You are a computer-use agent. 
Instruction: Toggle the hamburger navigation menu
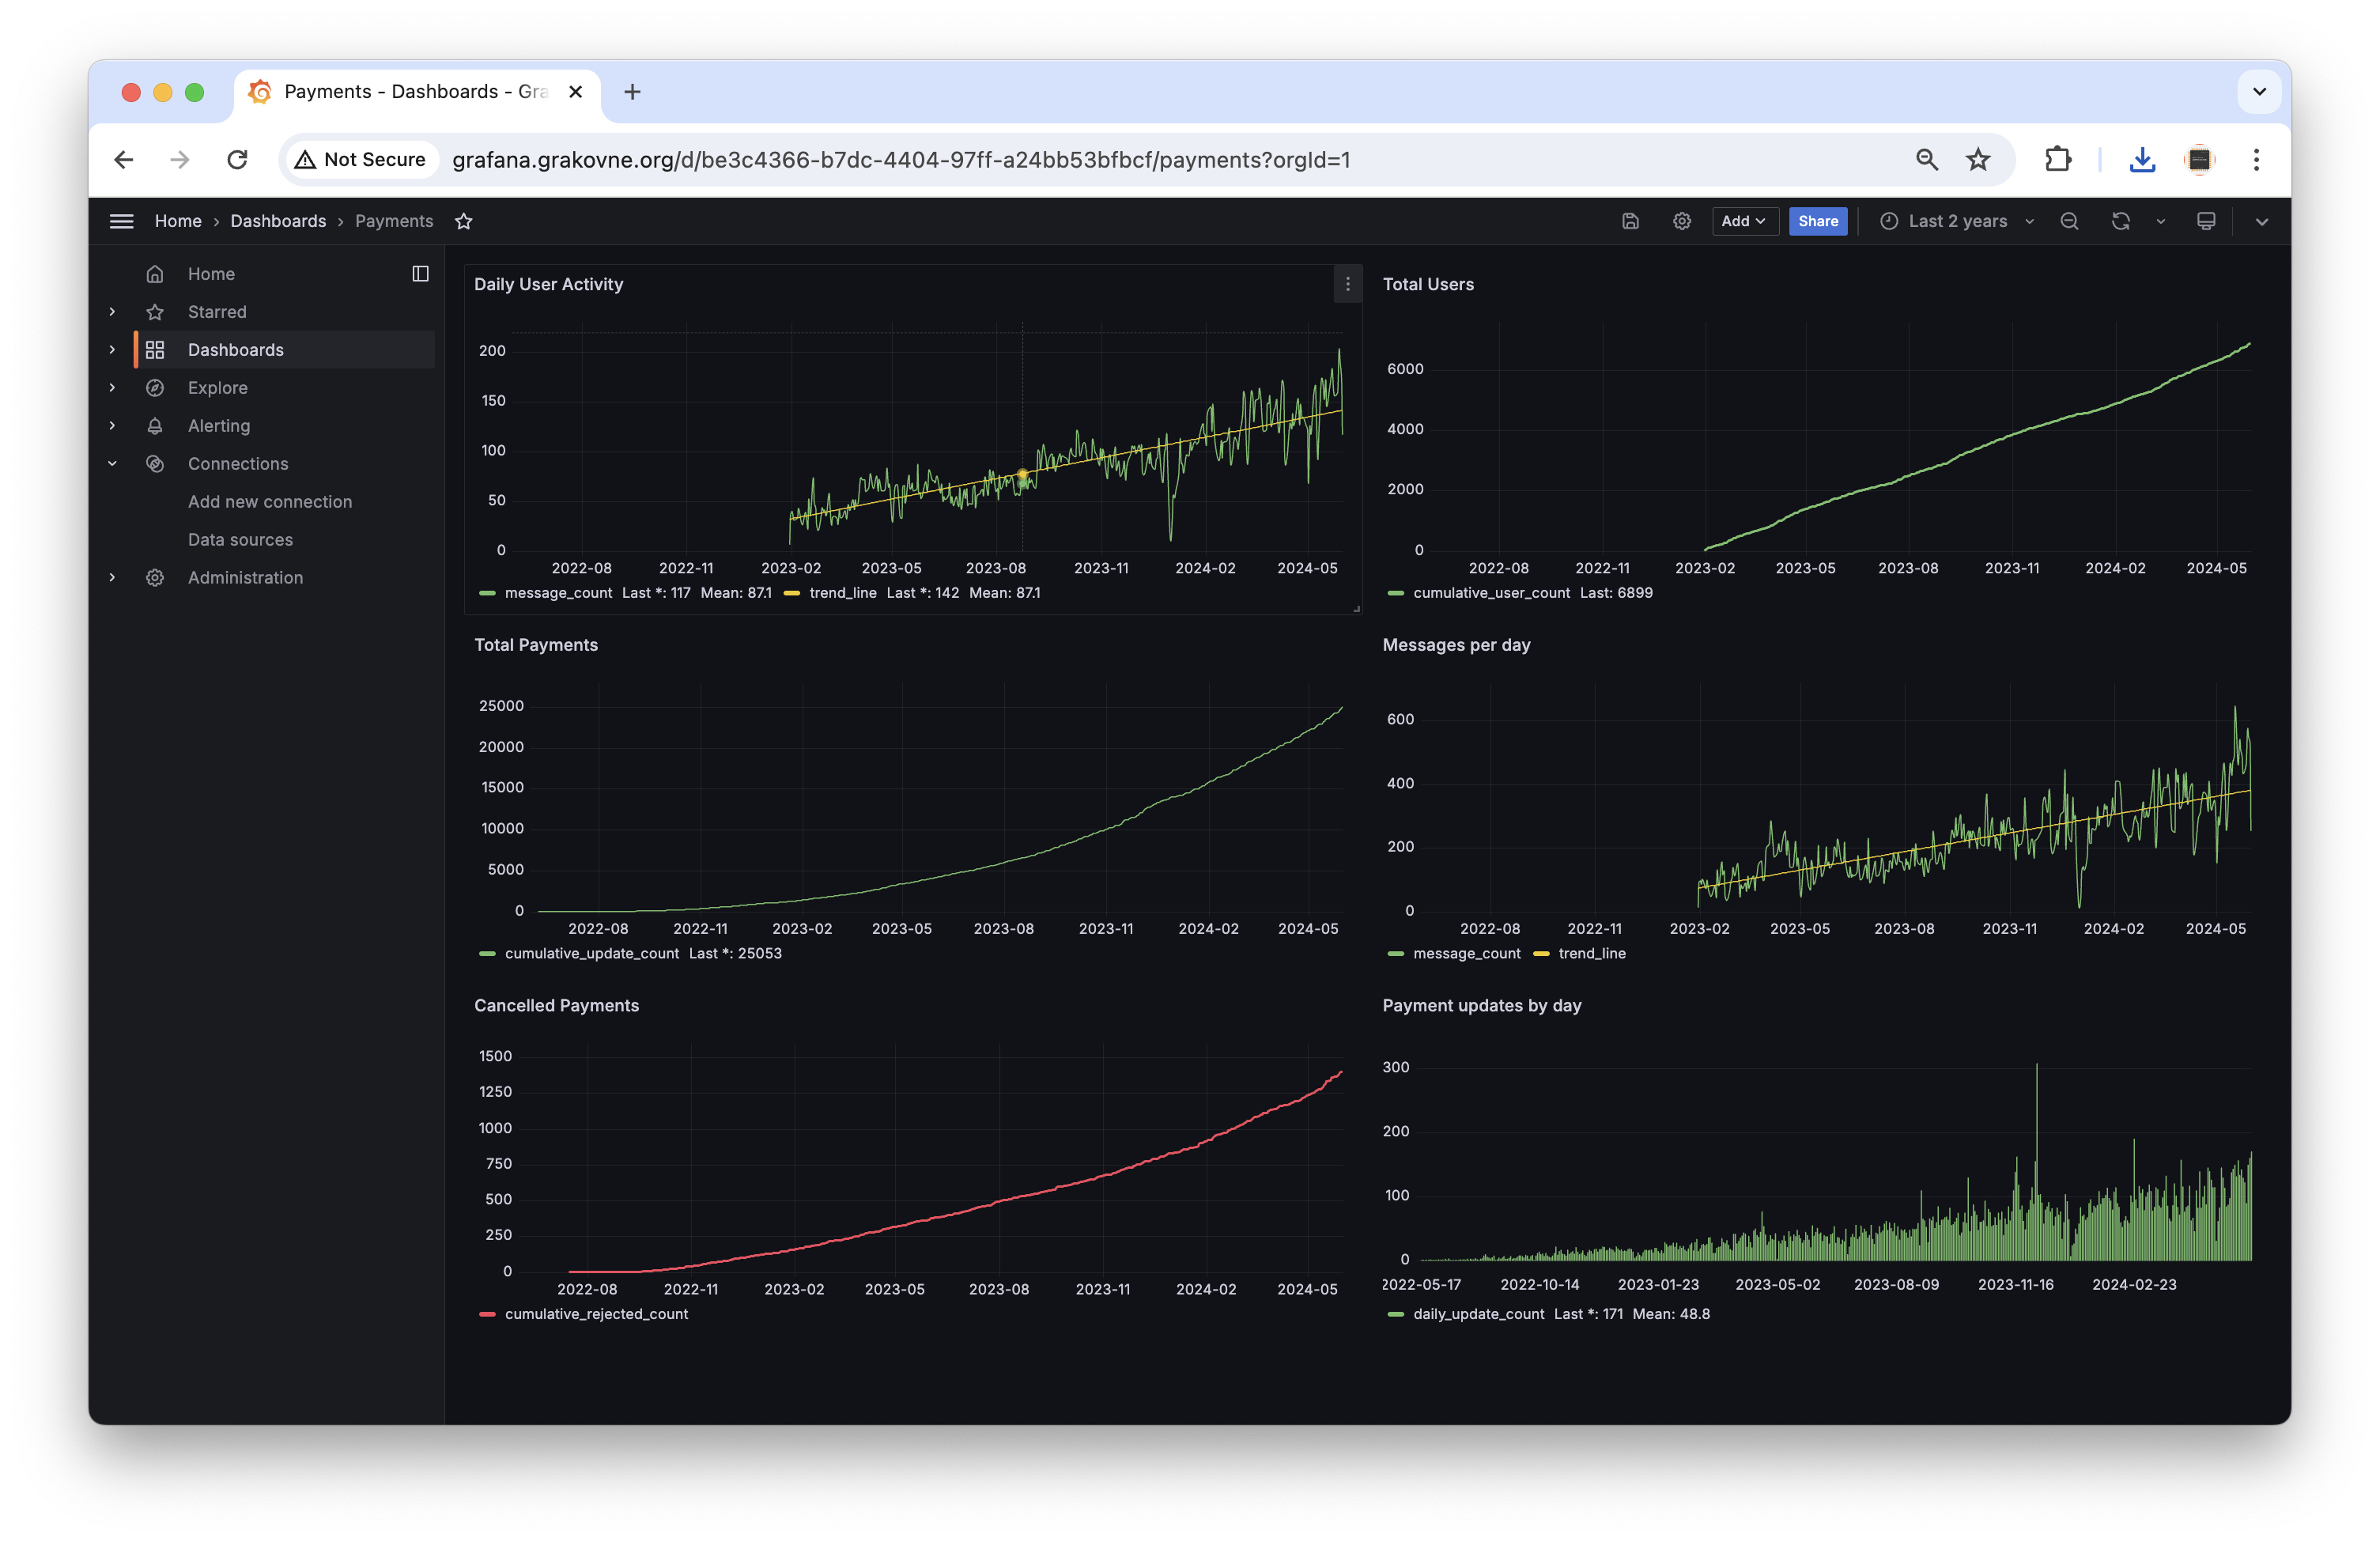point(121,221)
